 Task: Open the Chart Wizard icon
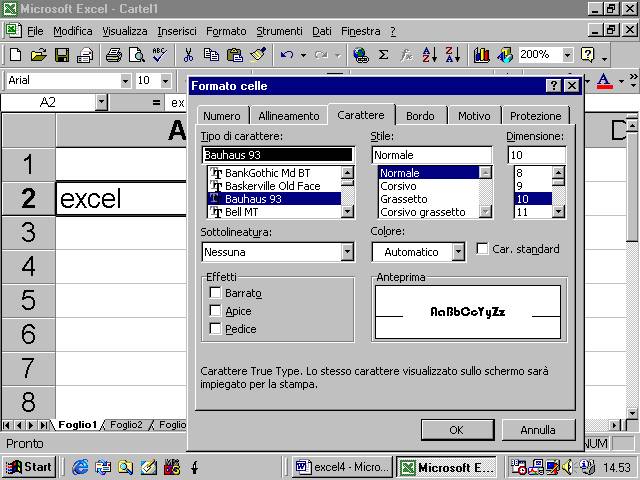click(x=482, y=55)
